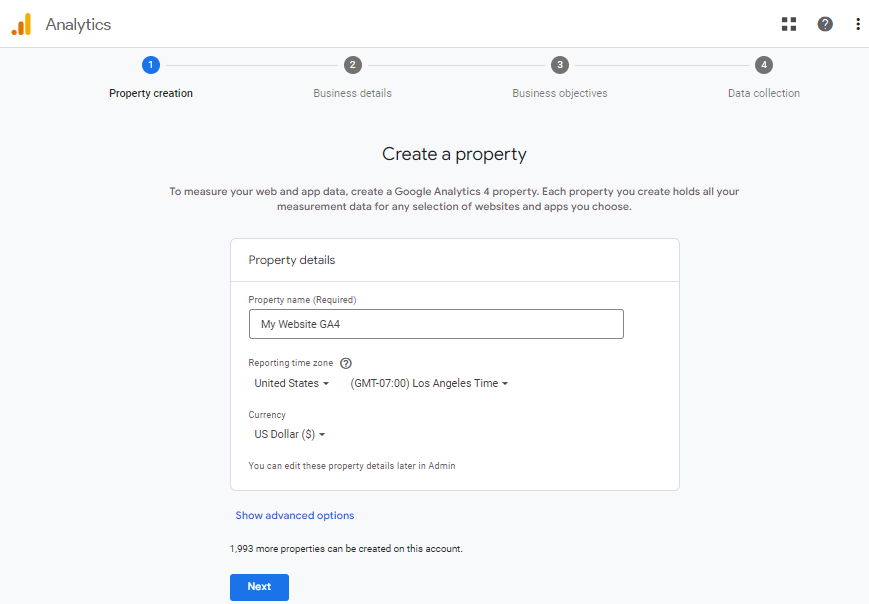
Task: Open the United States country dropdown
Action: [292, 383]
